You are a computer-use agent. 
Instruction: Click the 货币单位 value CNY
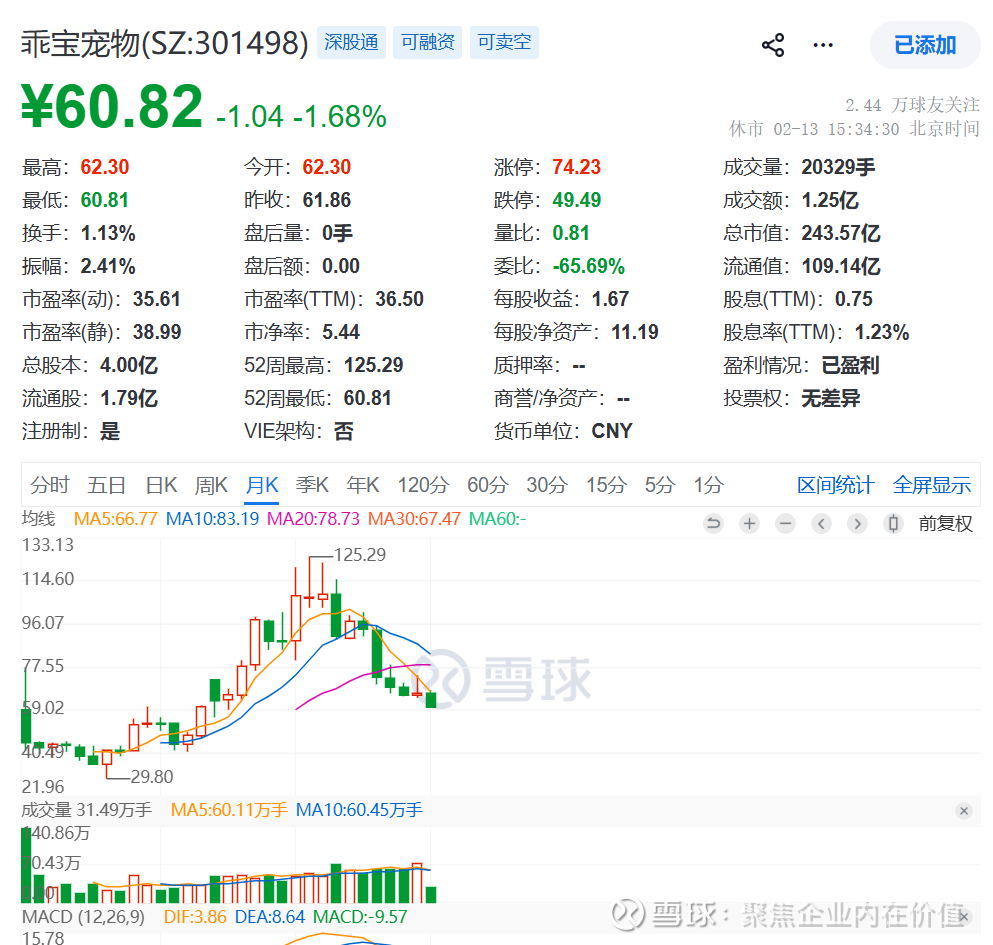(612, 431)
